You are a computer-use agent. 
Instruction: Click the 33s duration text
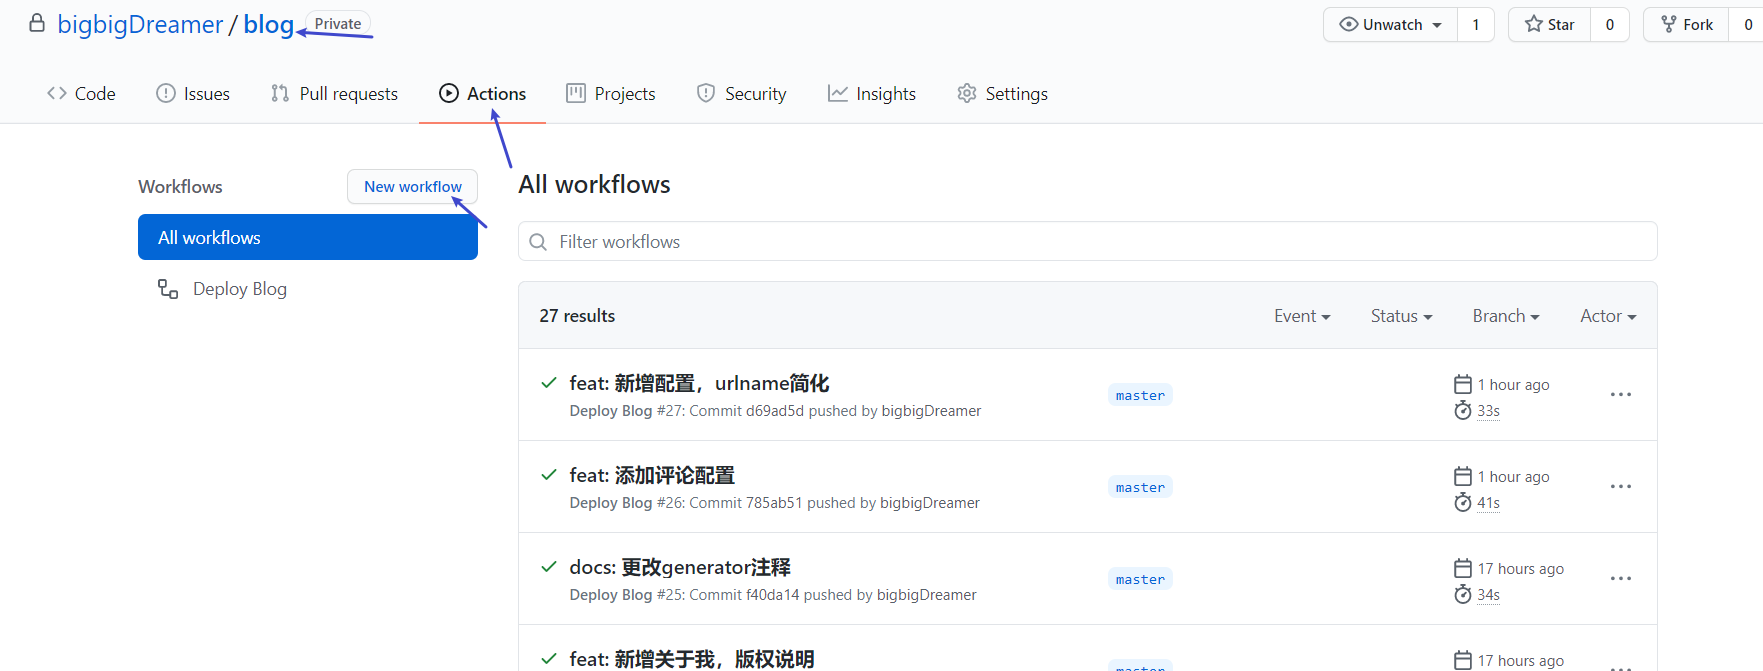pos(1489,411)
